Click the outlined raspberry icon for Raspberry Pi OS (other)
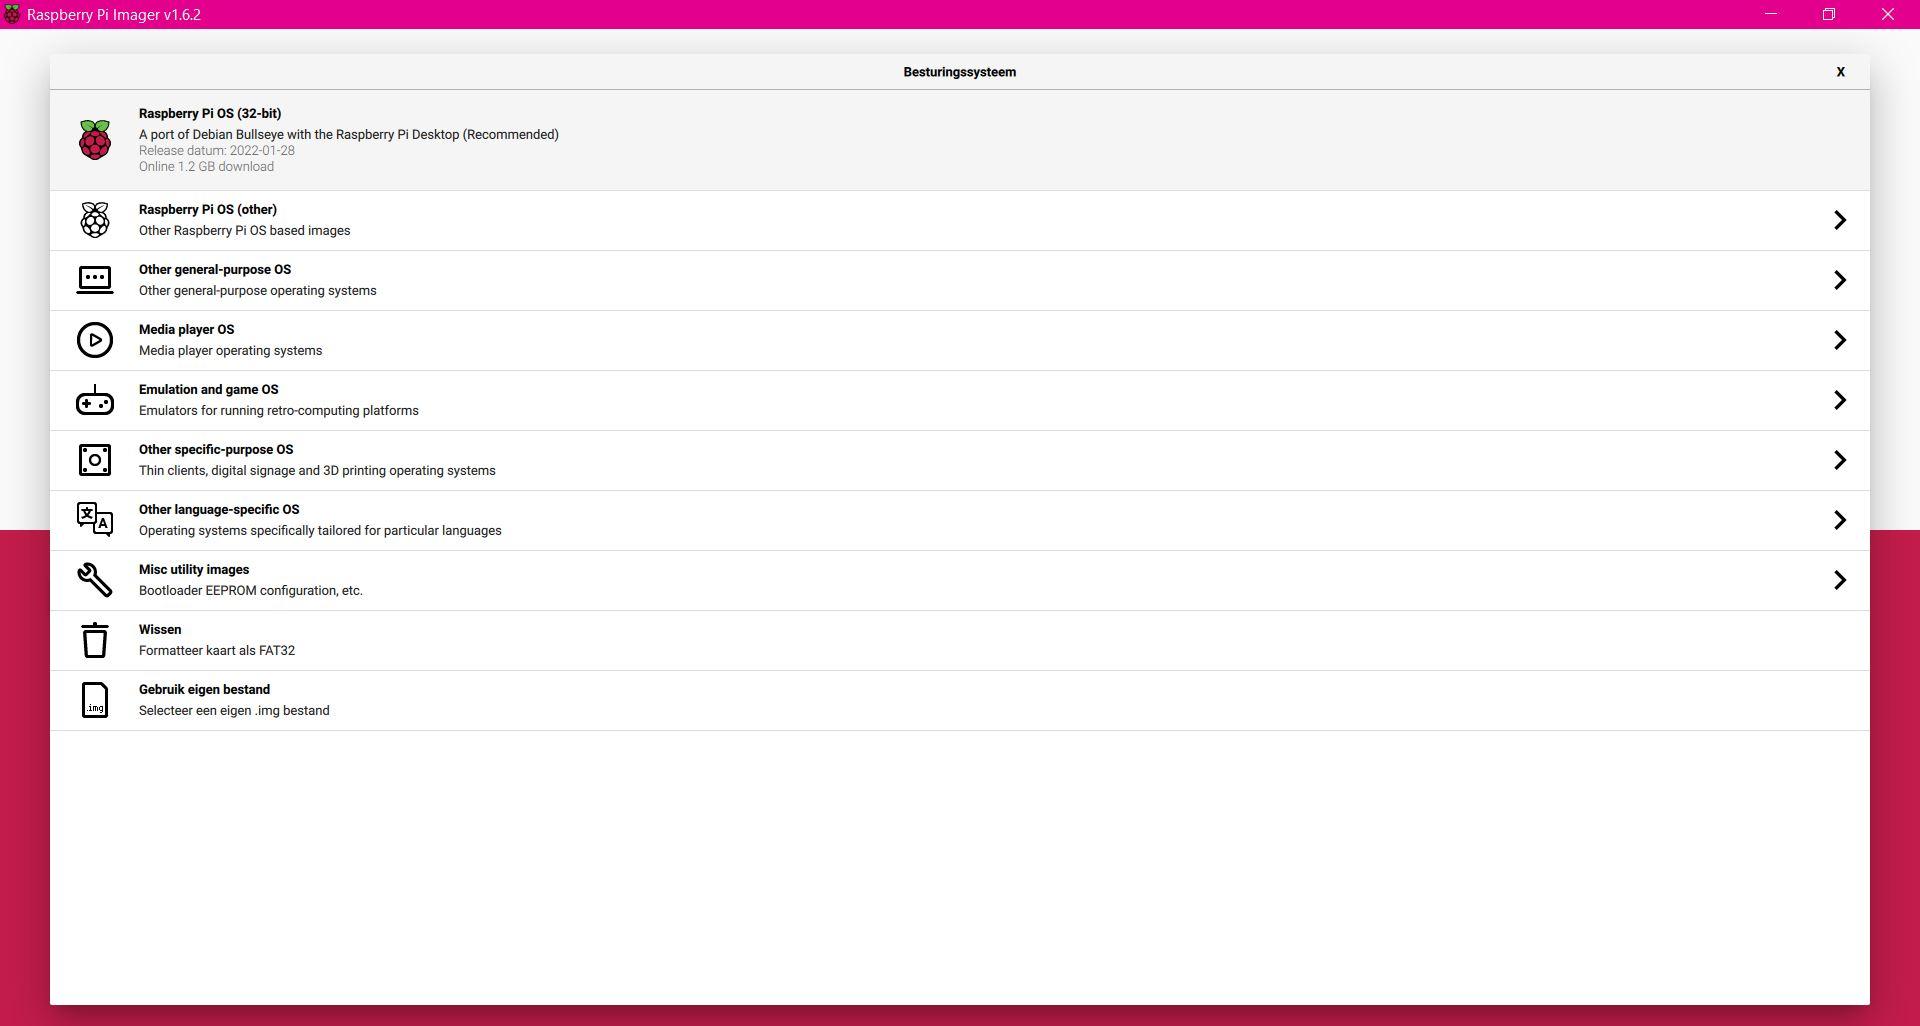 click(x=95, y=220)
